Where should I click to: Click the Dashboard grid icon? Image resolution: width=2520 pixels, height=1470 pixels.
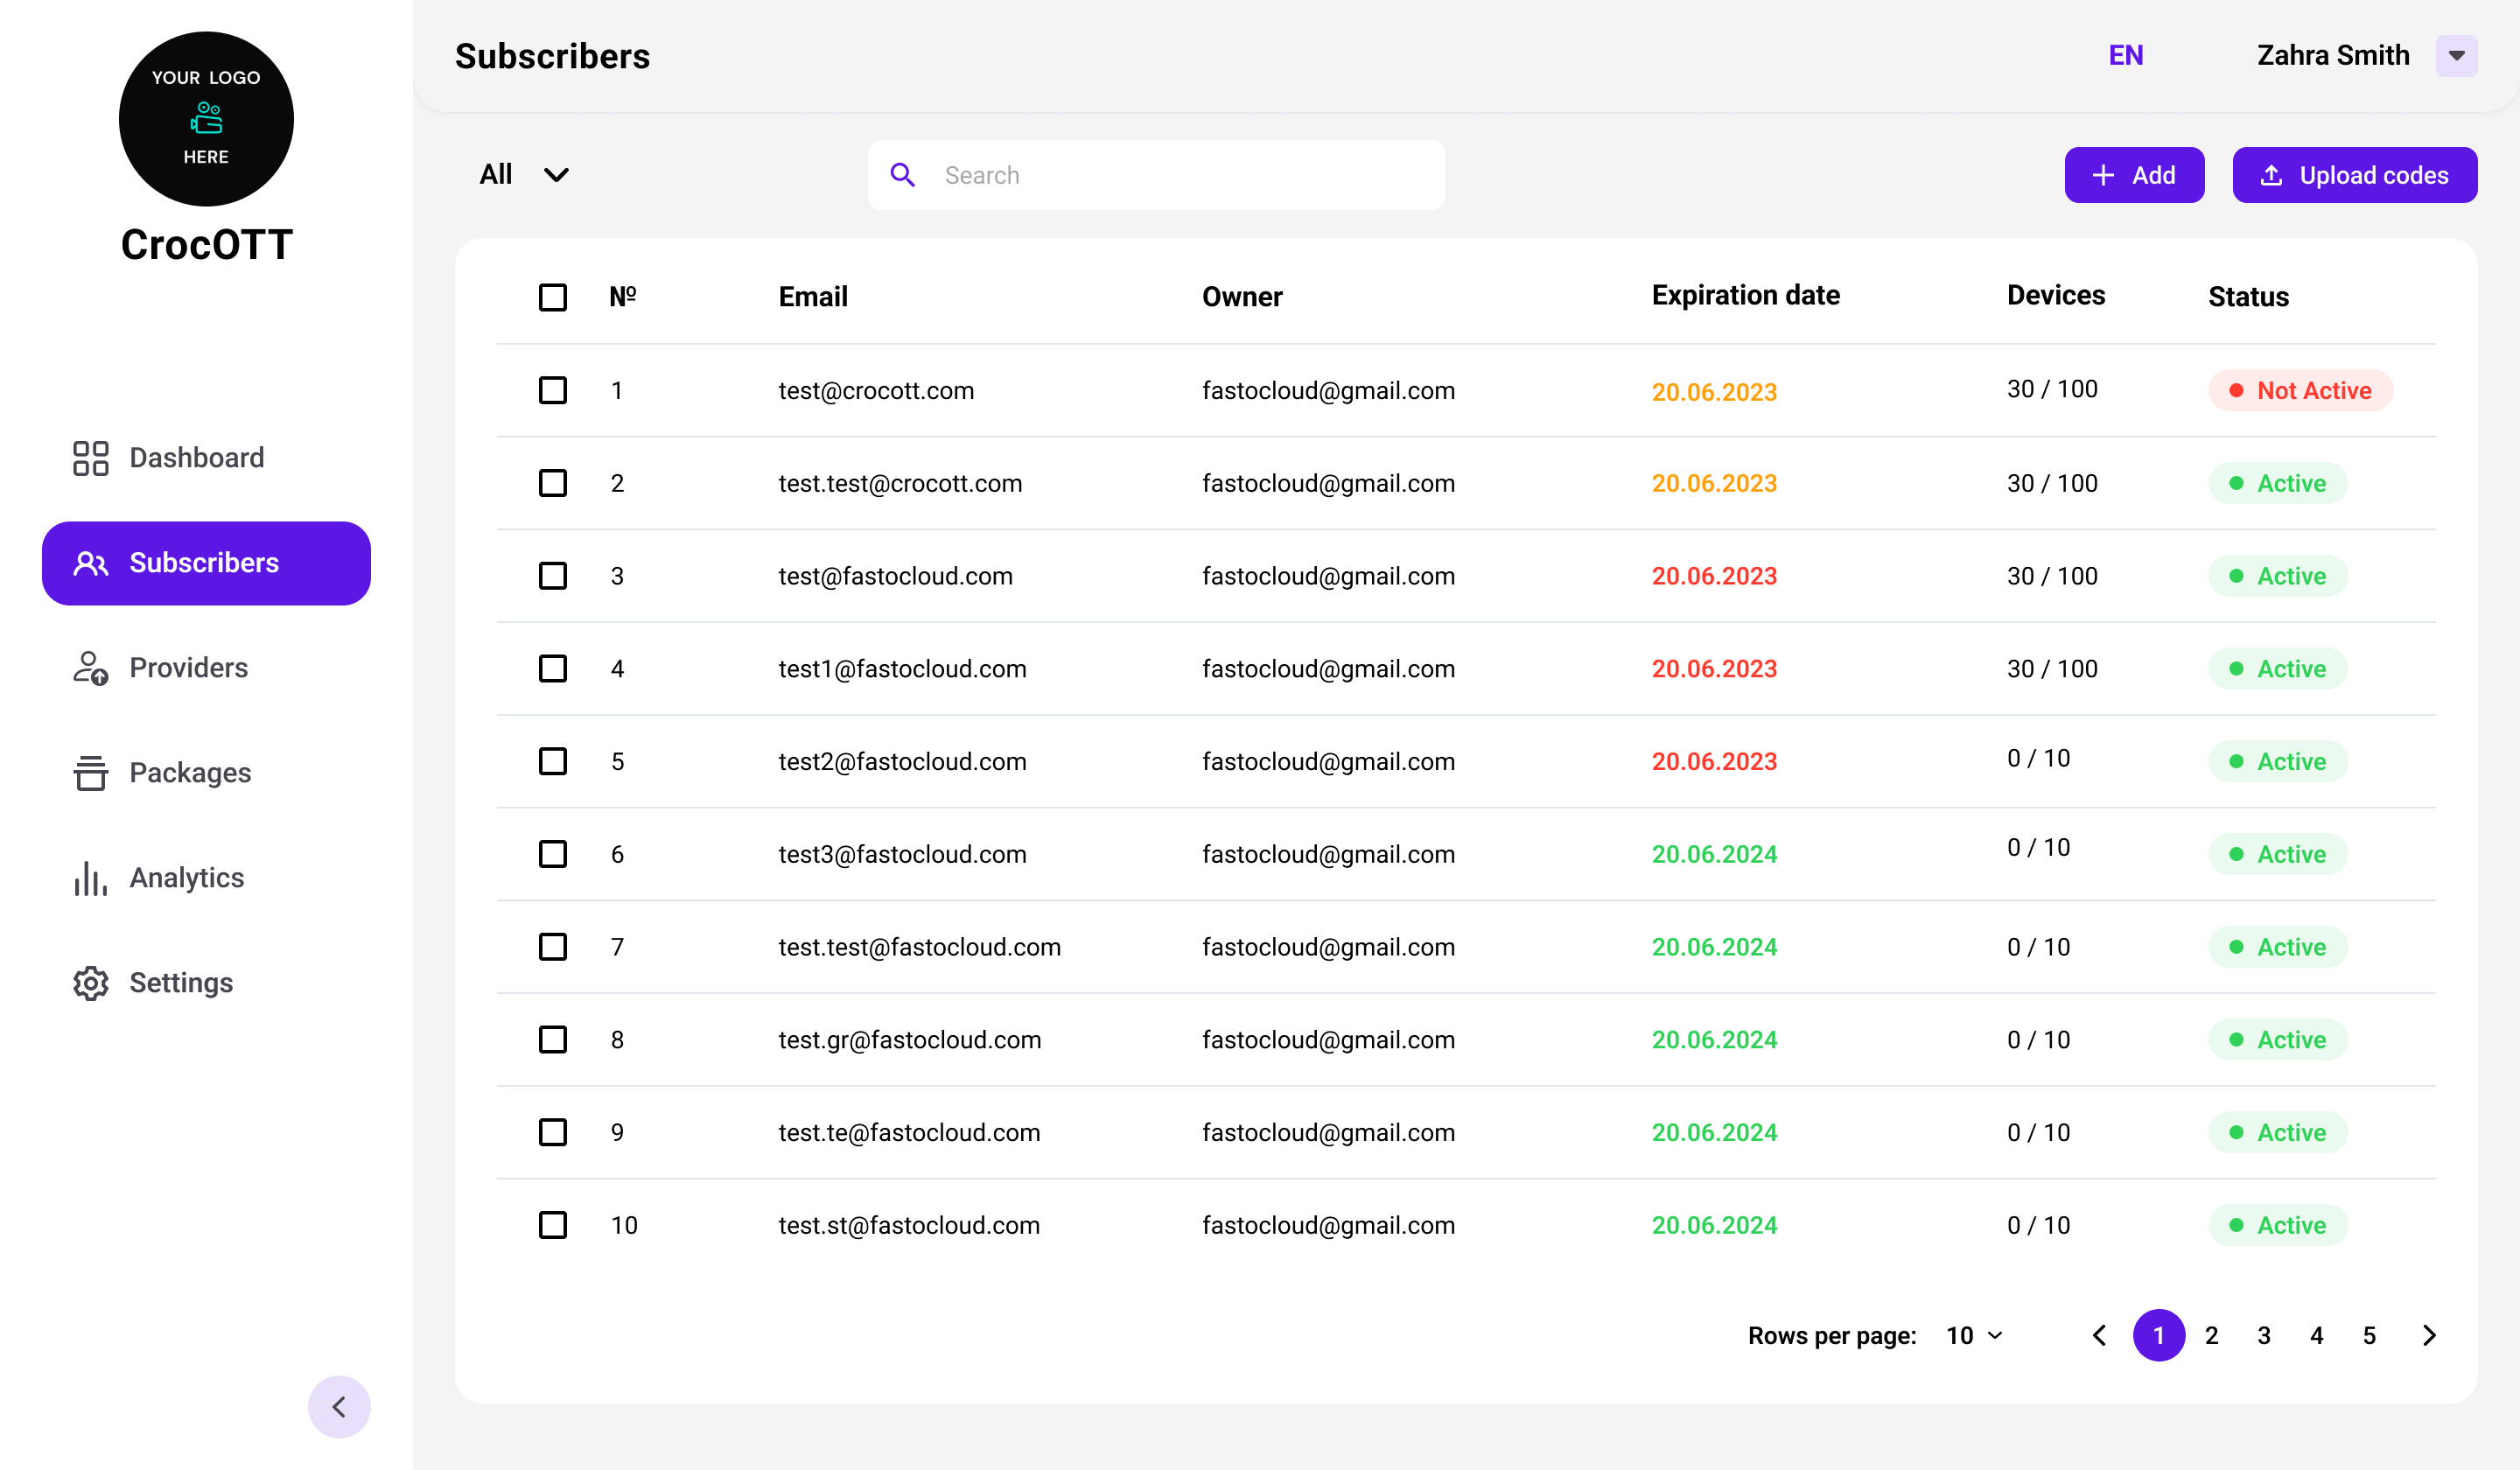(x=90, y=458)
